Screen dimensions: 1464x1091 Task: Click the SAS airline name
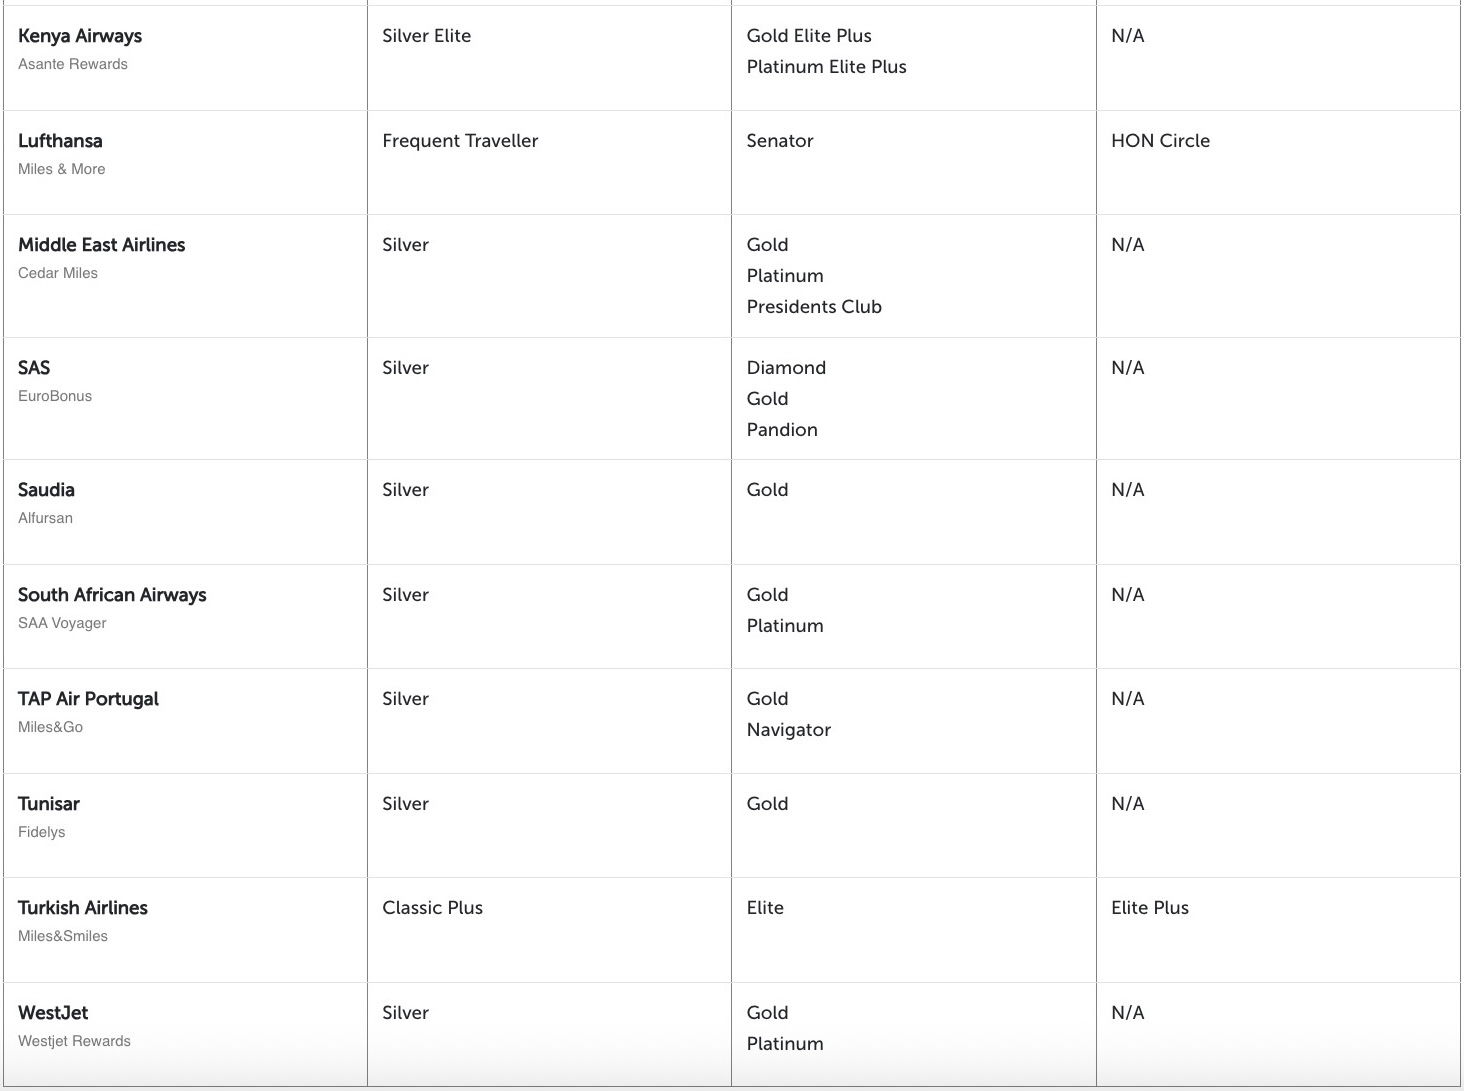click(x=34, y=368)
